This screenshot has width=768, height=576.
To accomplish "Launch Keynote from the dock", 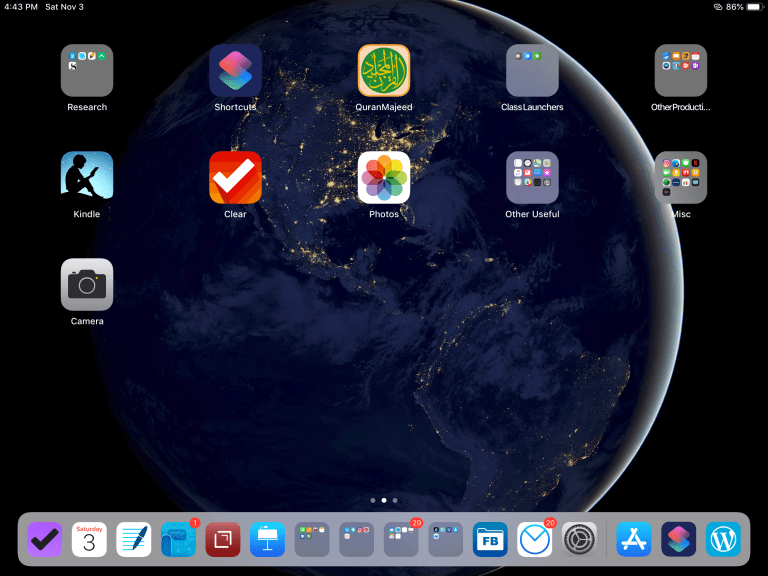I will pos(267,540).
